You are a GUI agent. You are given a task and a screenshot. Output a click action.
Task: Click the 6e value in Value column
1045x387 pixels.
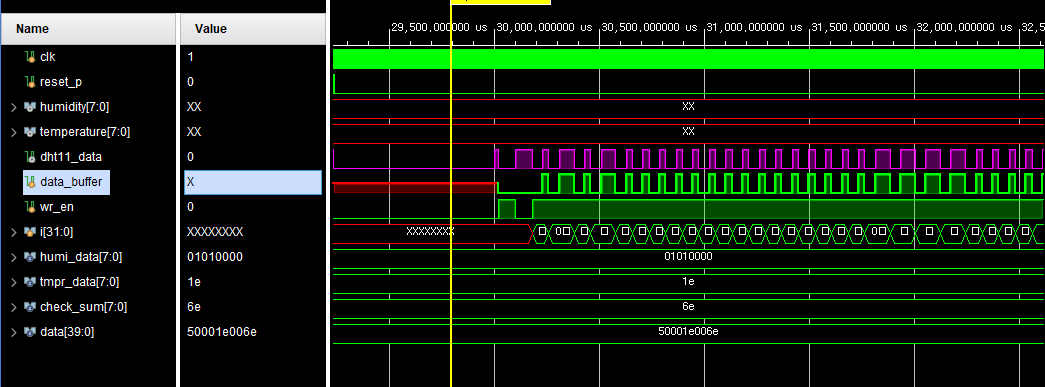tap(194, 307)
